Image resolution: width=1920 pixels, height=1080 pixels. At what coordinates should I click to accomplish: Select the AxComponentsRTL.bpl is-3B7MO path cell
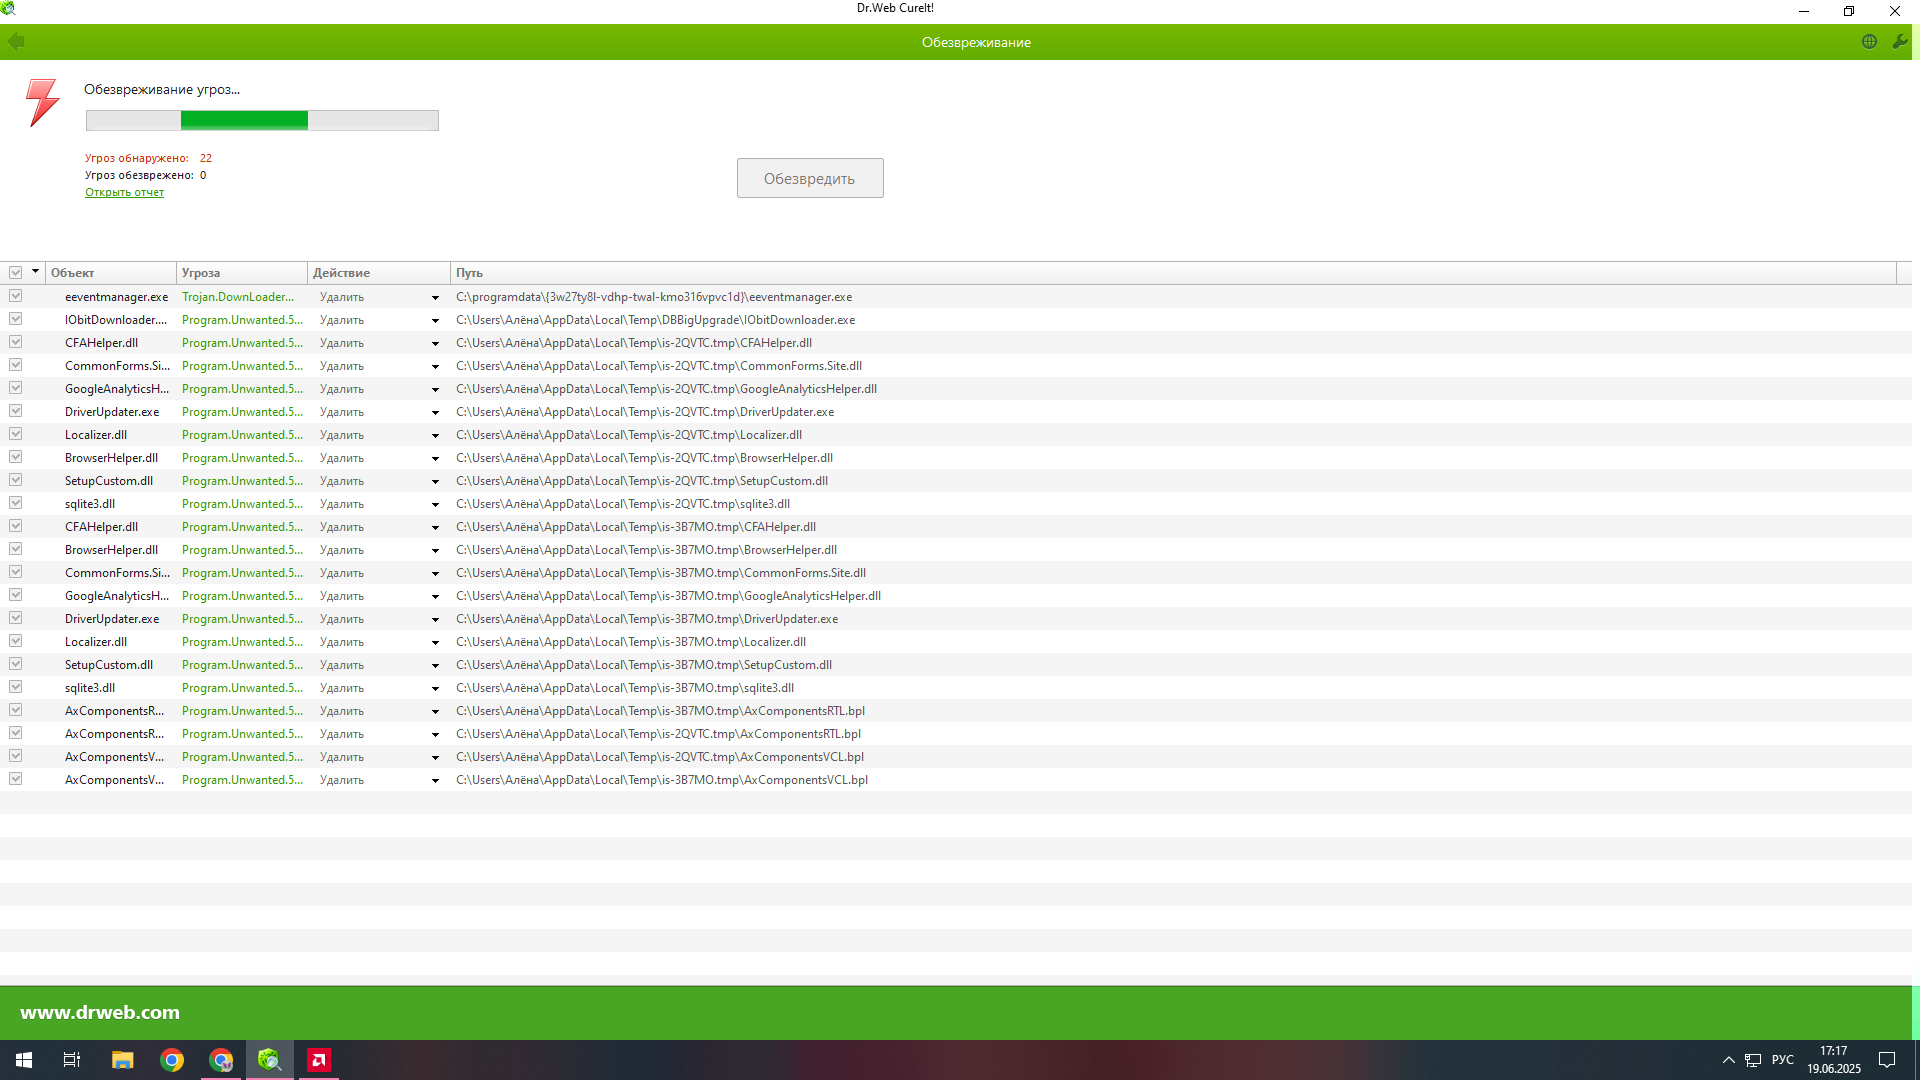[660, 711]
